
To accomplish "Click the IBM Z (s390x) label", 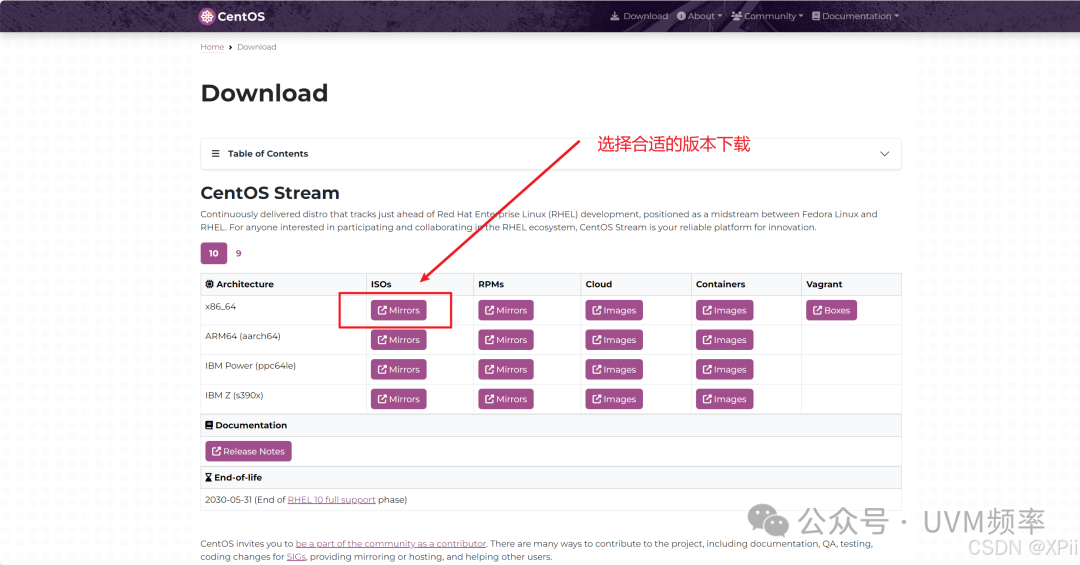I will pyautogui.click(x=234, y=396).
